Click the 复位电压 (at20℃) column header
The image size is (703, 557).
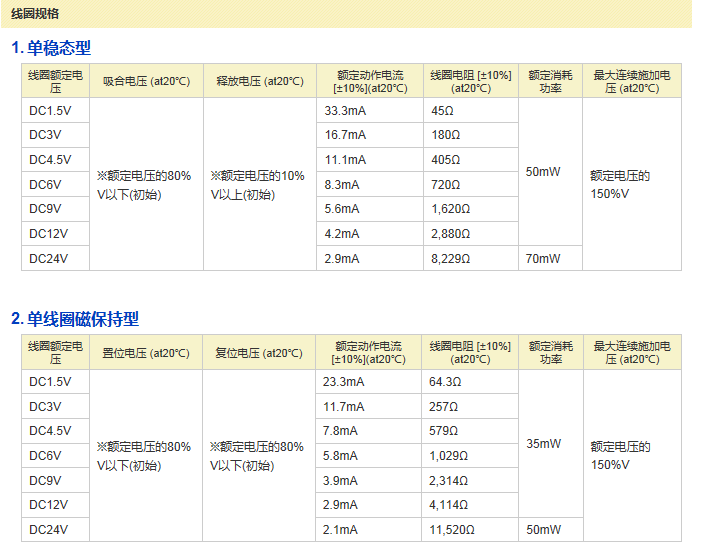coord(259,353)
